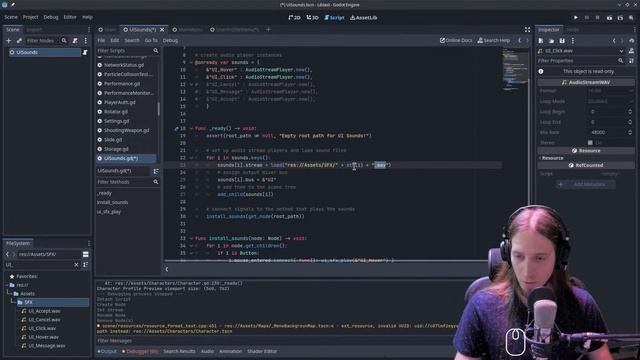Open Search Help
This screenshot has height=360, width=640.
(x=493, y=40)
